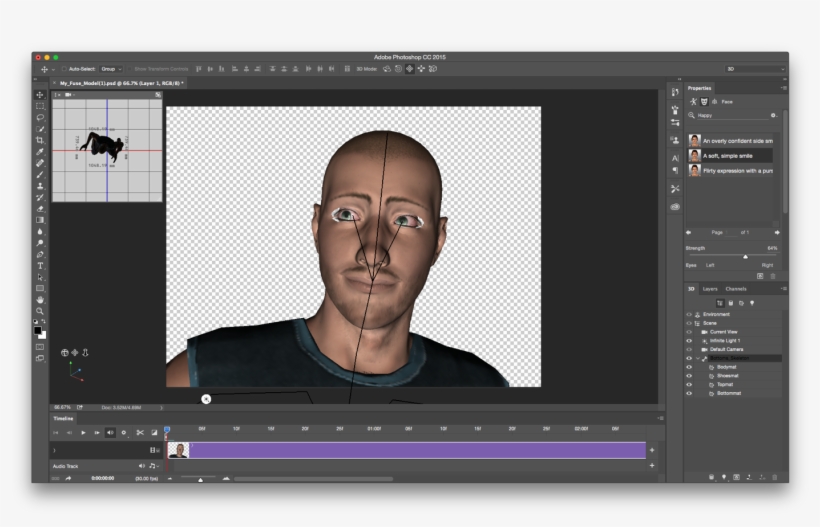Hide the Shoesmat material
This screenshot has height=527, width=820.
pyautogui.click(x=689, y=376)
